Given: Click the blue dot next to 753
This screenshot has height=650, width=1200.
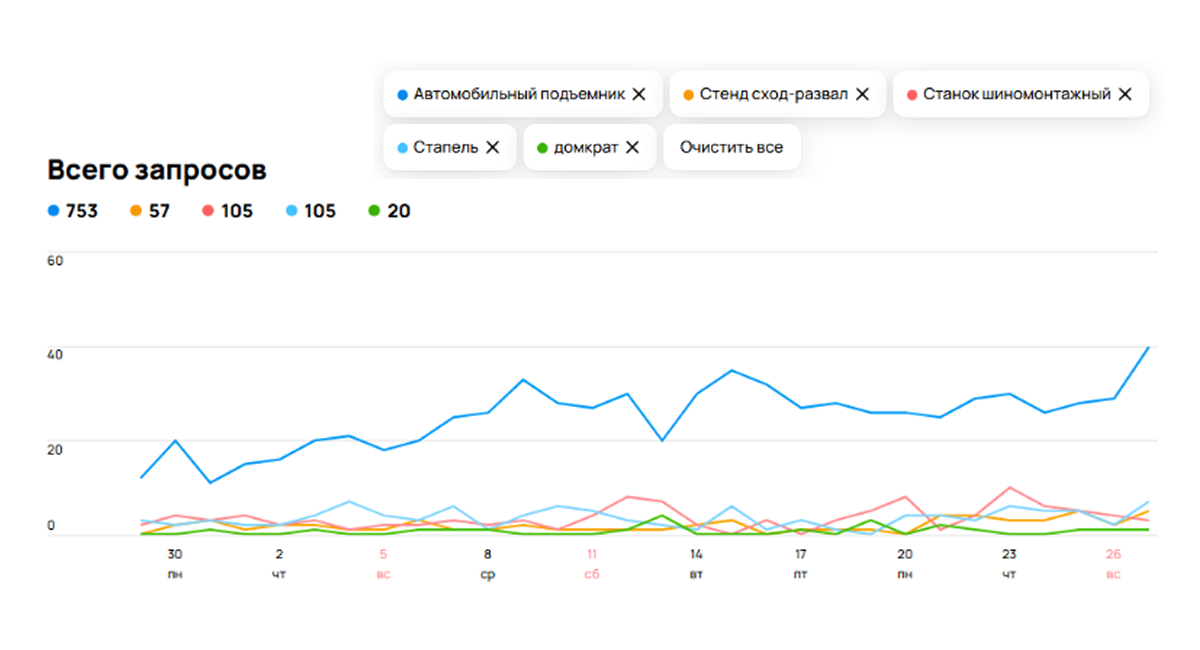Looking at the screenshot, I should 53,211.
